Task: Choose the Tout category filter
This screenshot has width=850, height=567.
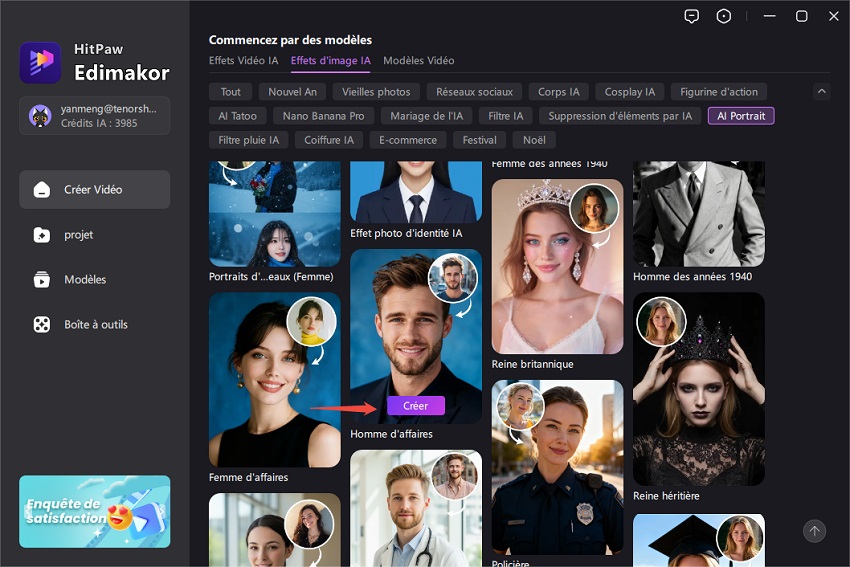Action: pyautogui.click(x=230, y=92)
